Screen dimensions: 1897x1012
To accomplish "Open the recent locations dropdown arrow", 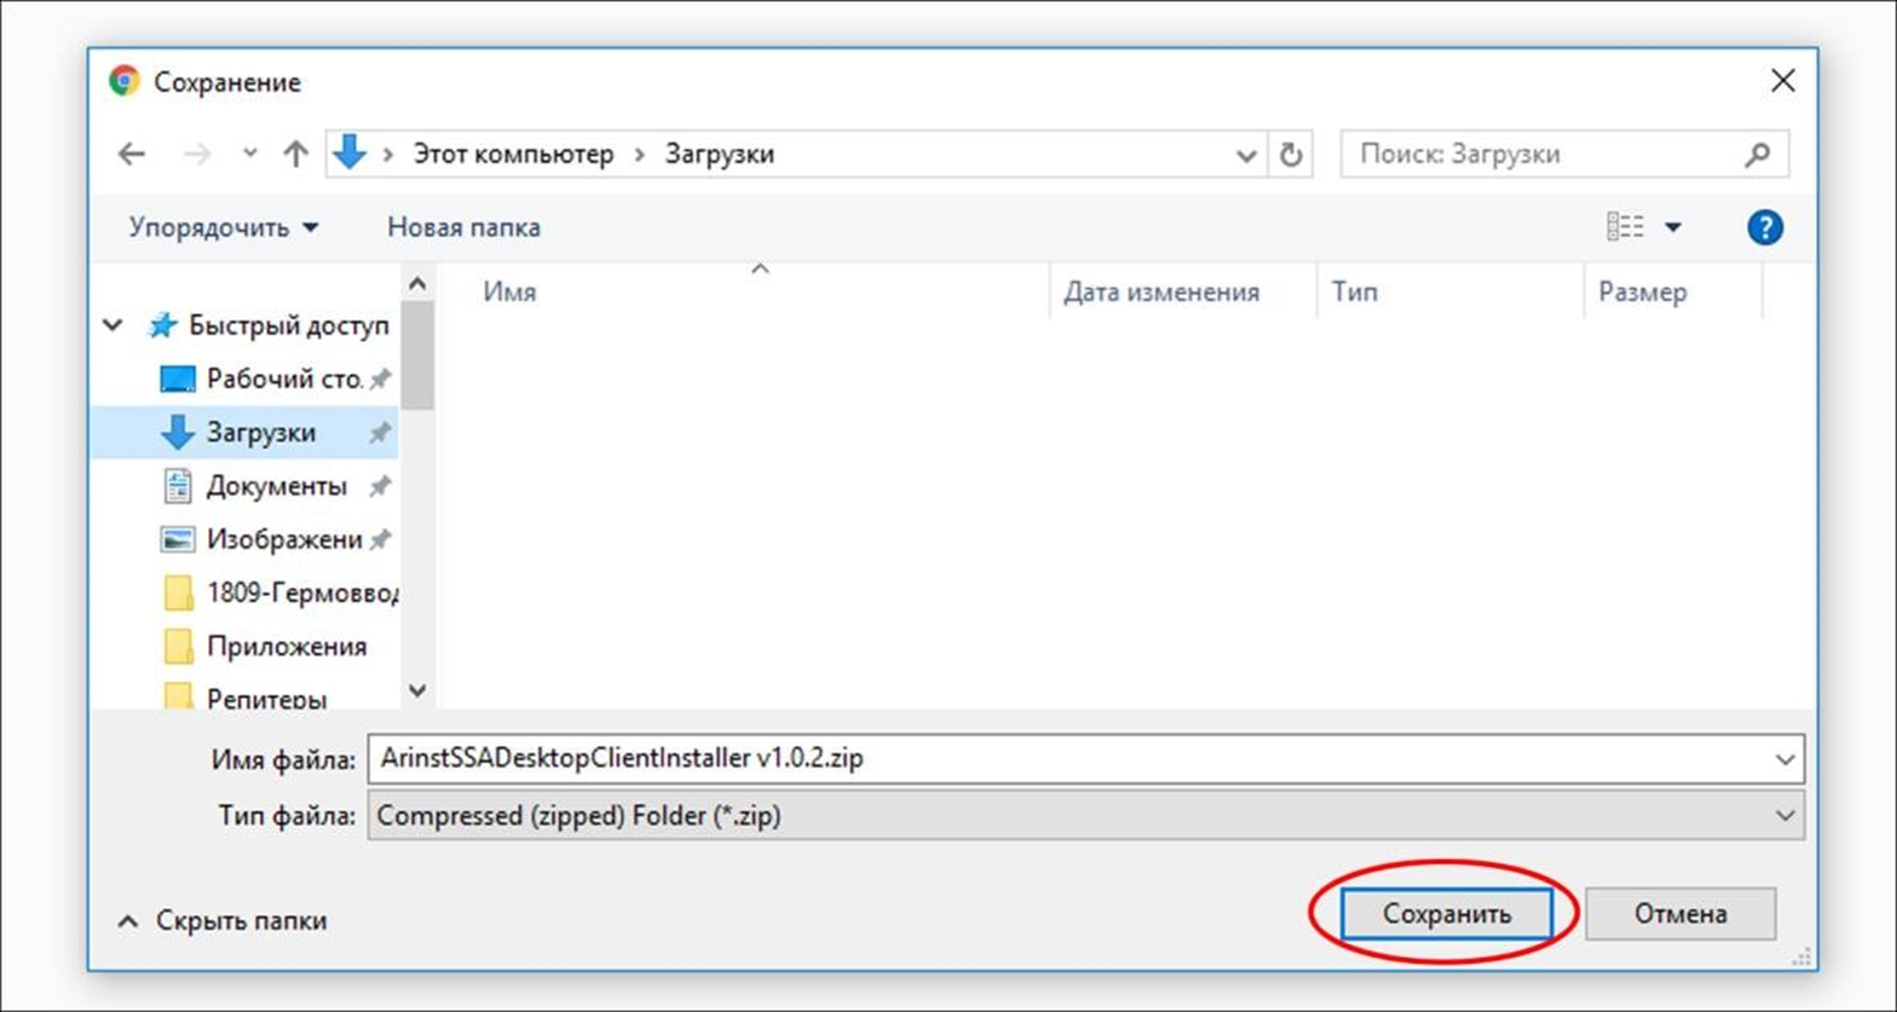I will 250,154.
